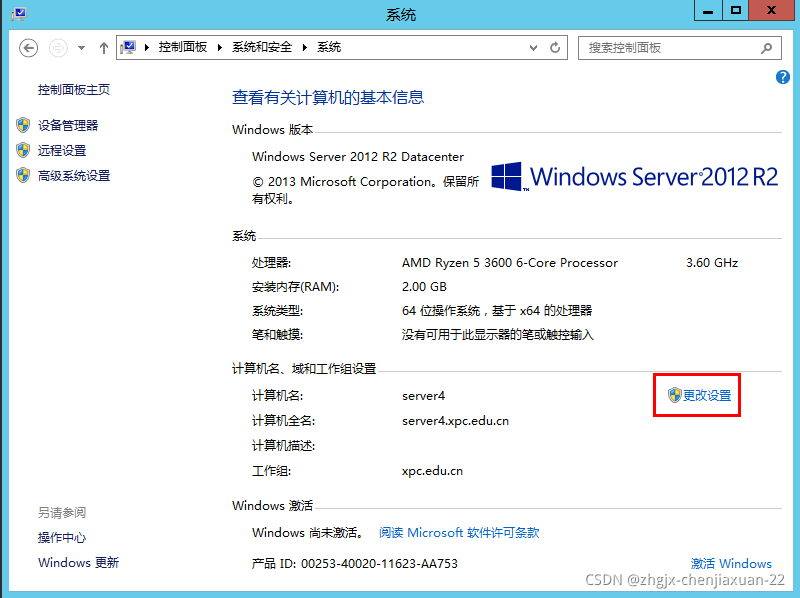Click the 更改设置 link
Viewport: 800px width, 598px height.
click(707, 395)
